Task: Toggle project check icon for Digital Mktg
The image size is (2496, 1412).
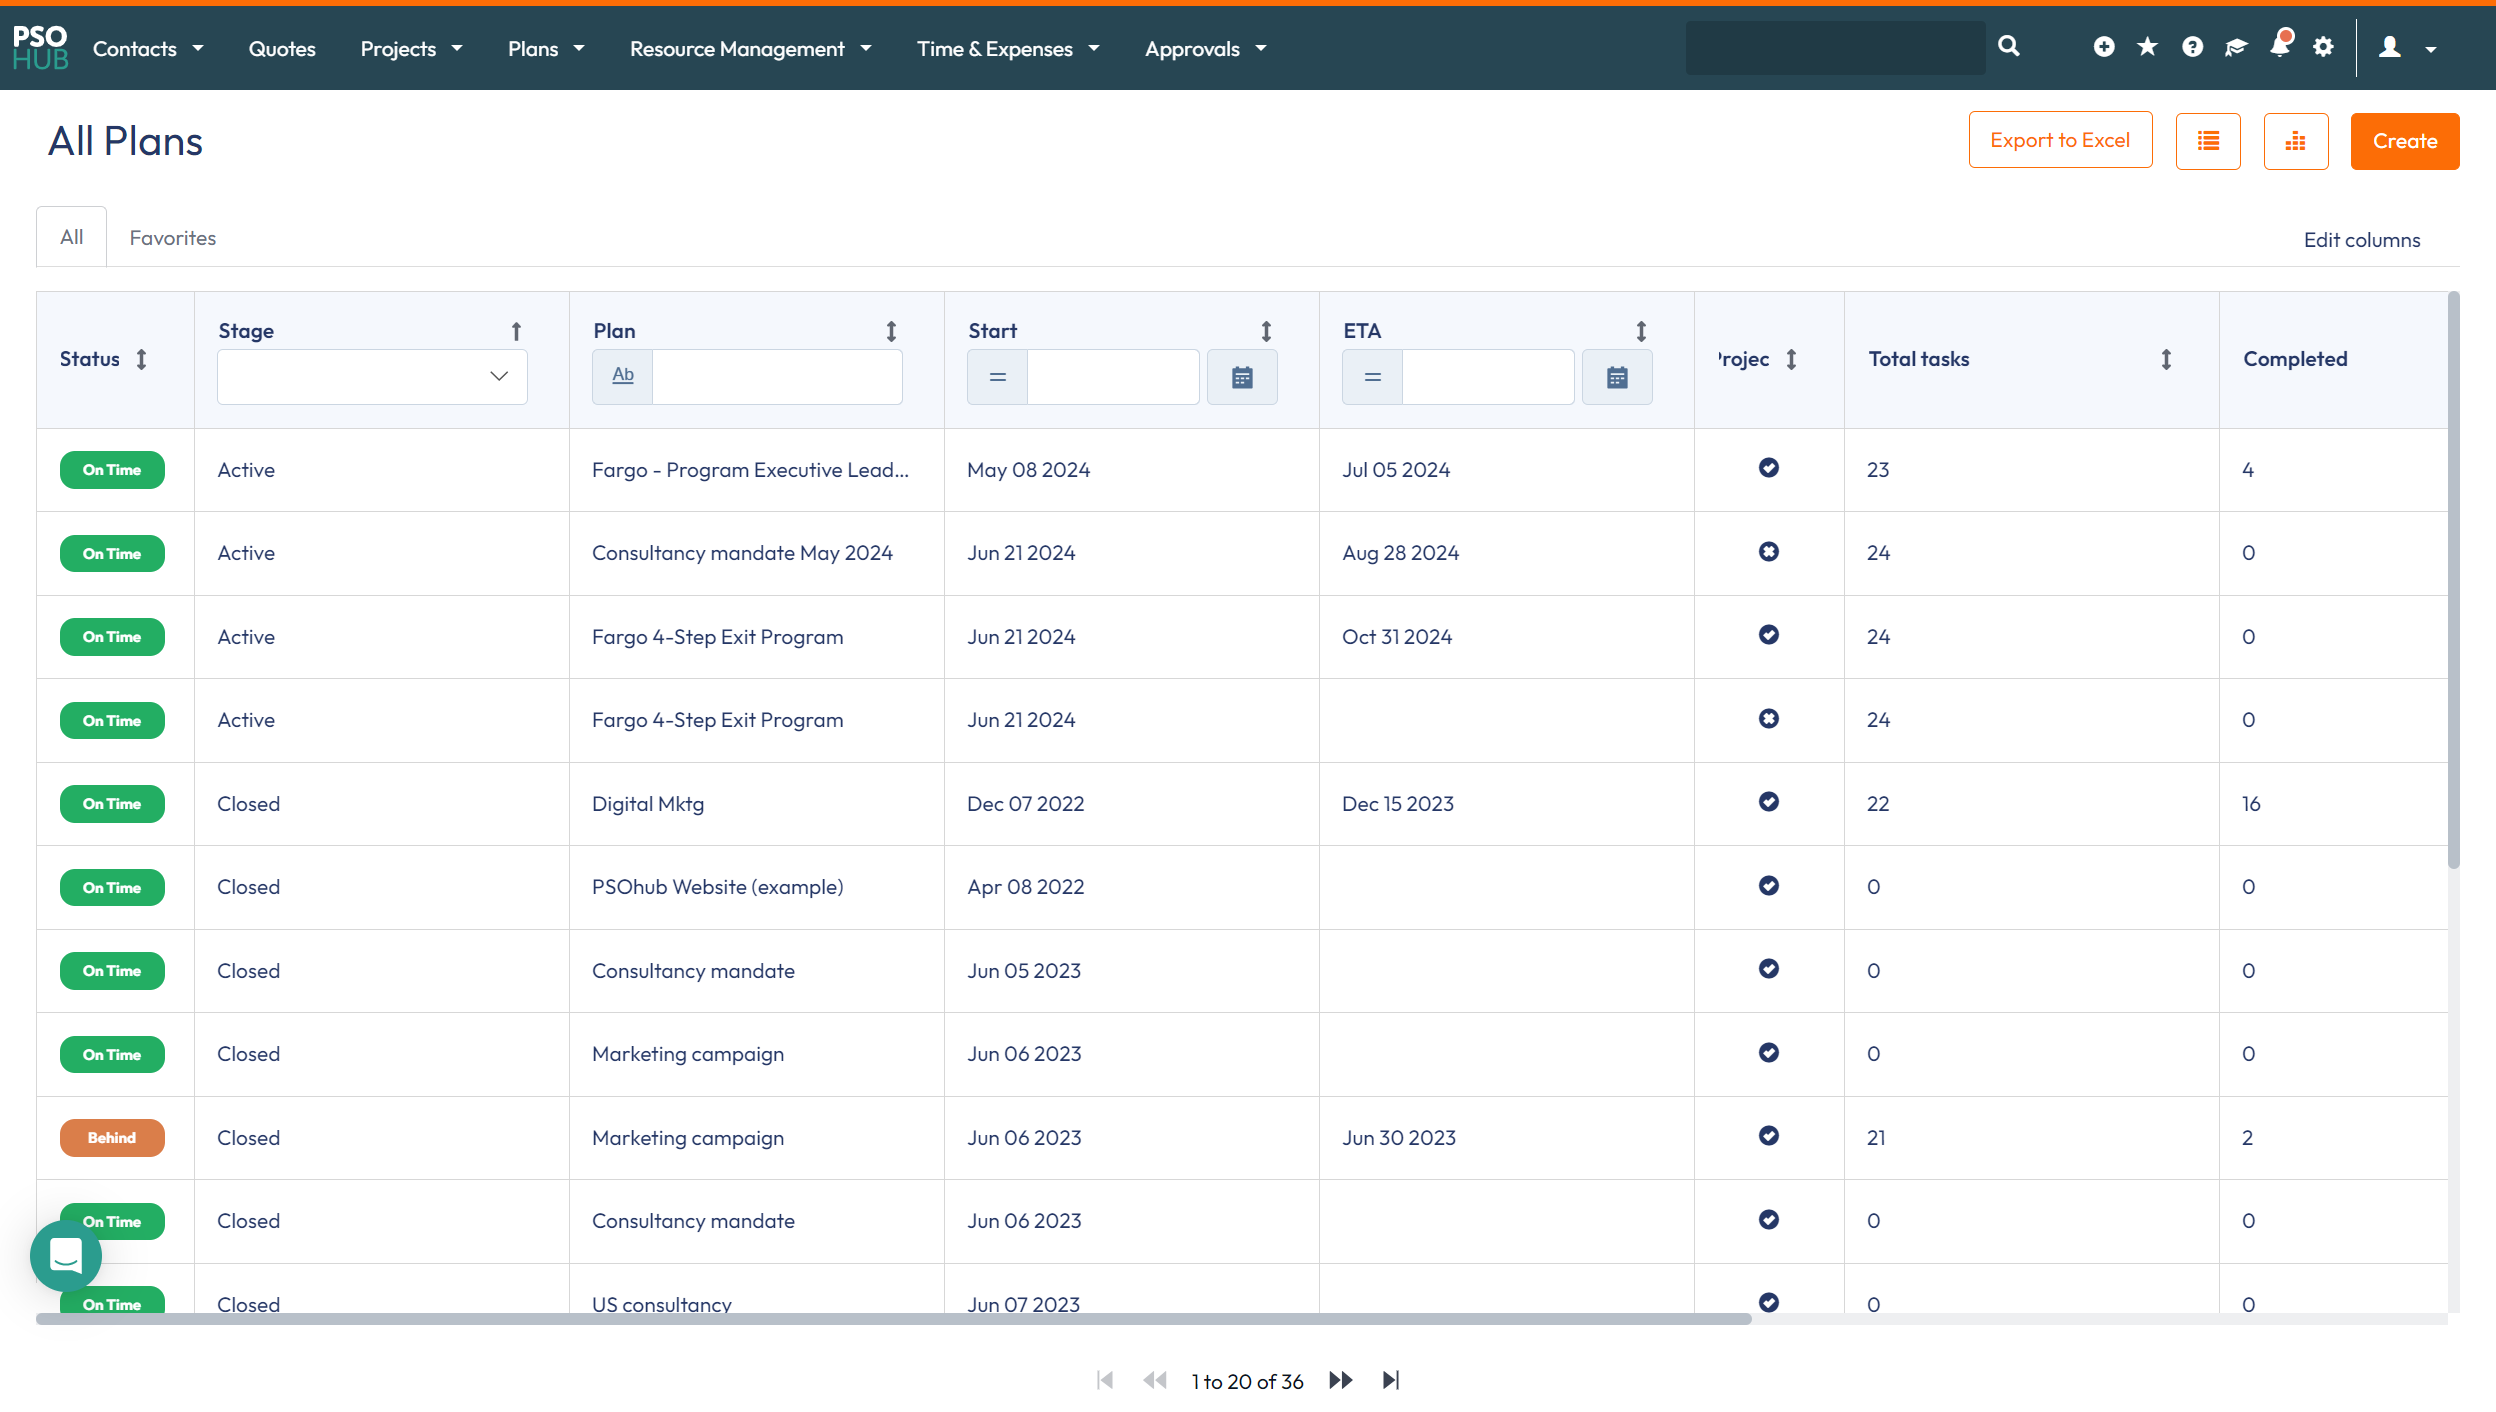Action: pyautogui.click(x=1768, y=802)
